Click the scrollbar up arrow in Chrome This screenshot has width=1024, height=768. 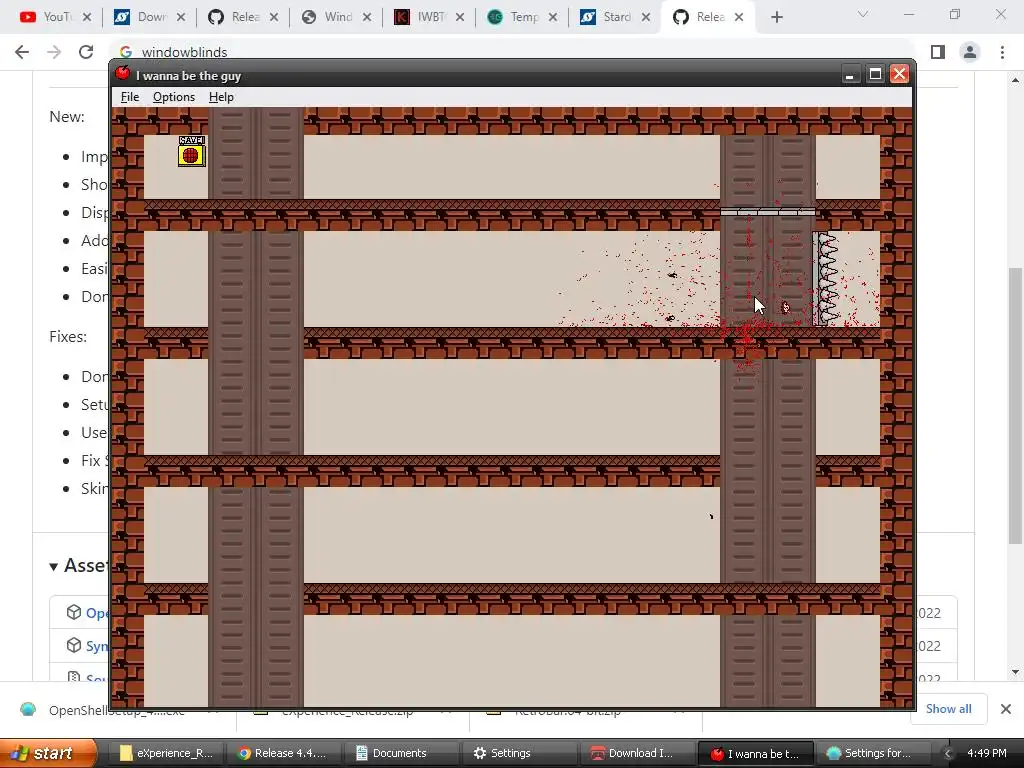point(1015,80)
